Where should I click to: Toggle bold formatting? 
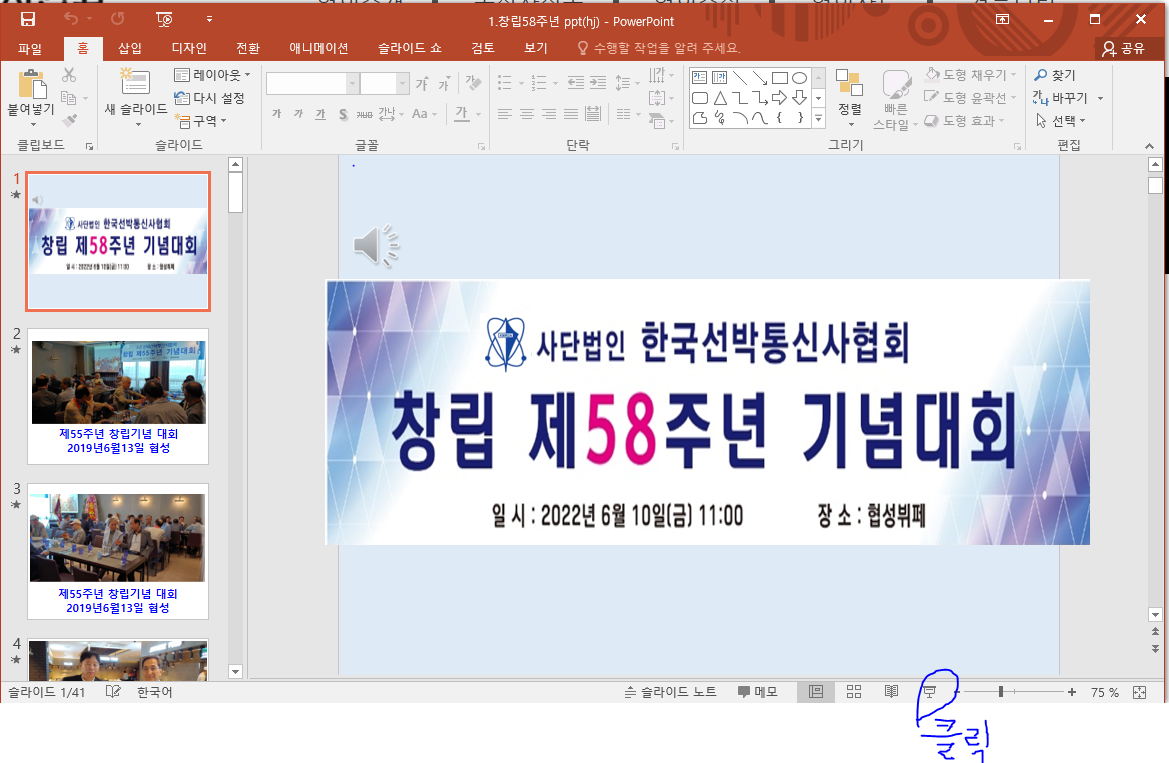(277, 113)
